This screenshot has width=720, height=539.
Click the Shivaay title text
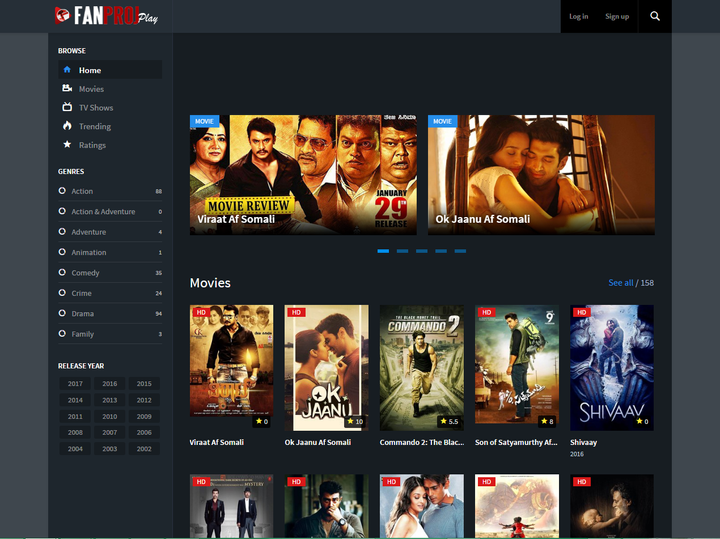tap(584, 442)
